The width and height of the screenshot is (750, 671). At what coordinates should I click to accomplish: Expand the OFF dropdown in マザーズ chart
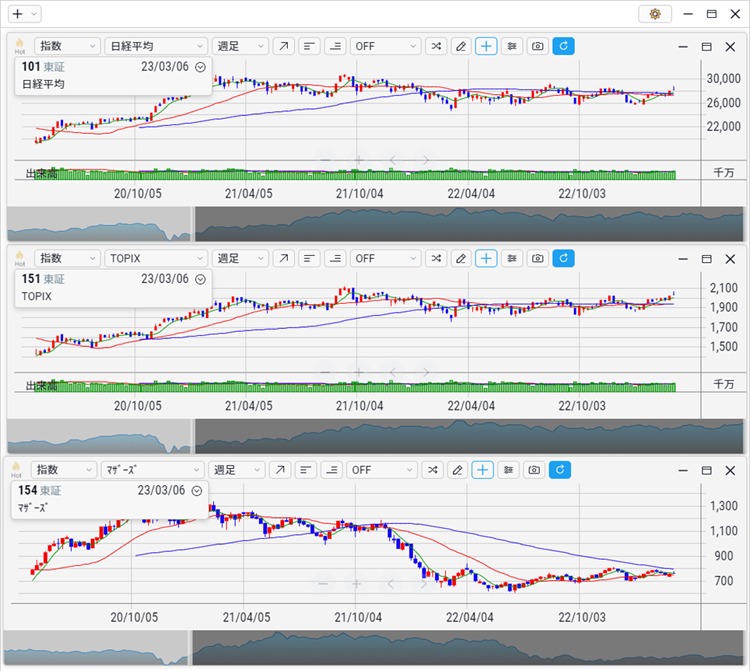point(385,470)
